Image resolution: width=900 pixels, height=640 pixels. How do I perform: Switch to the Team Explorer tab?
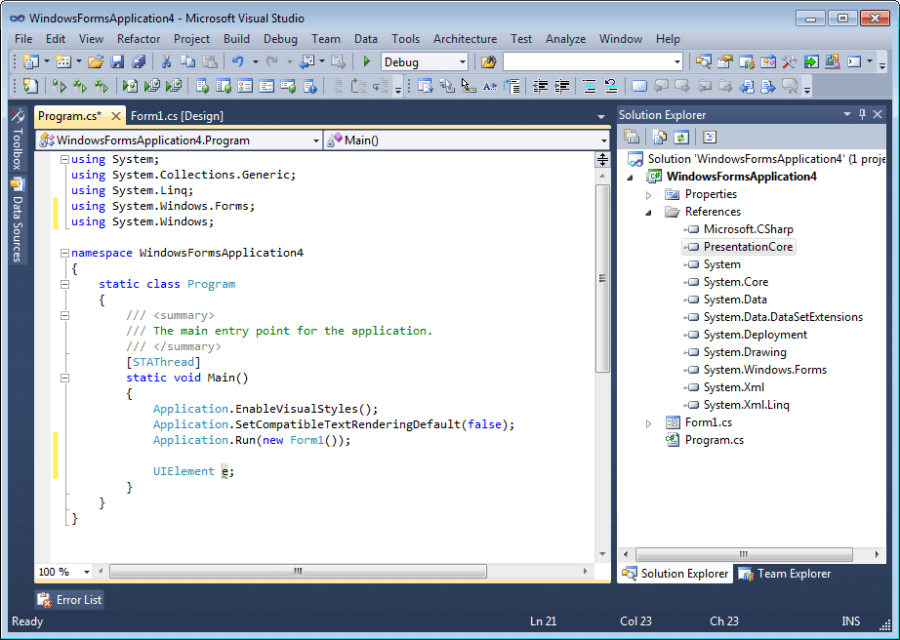[785, 574]
